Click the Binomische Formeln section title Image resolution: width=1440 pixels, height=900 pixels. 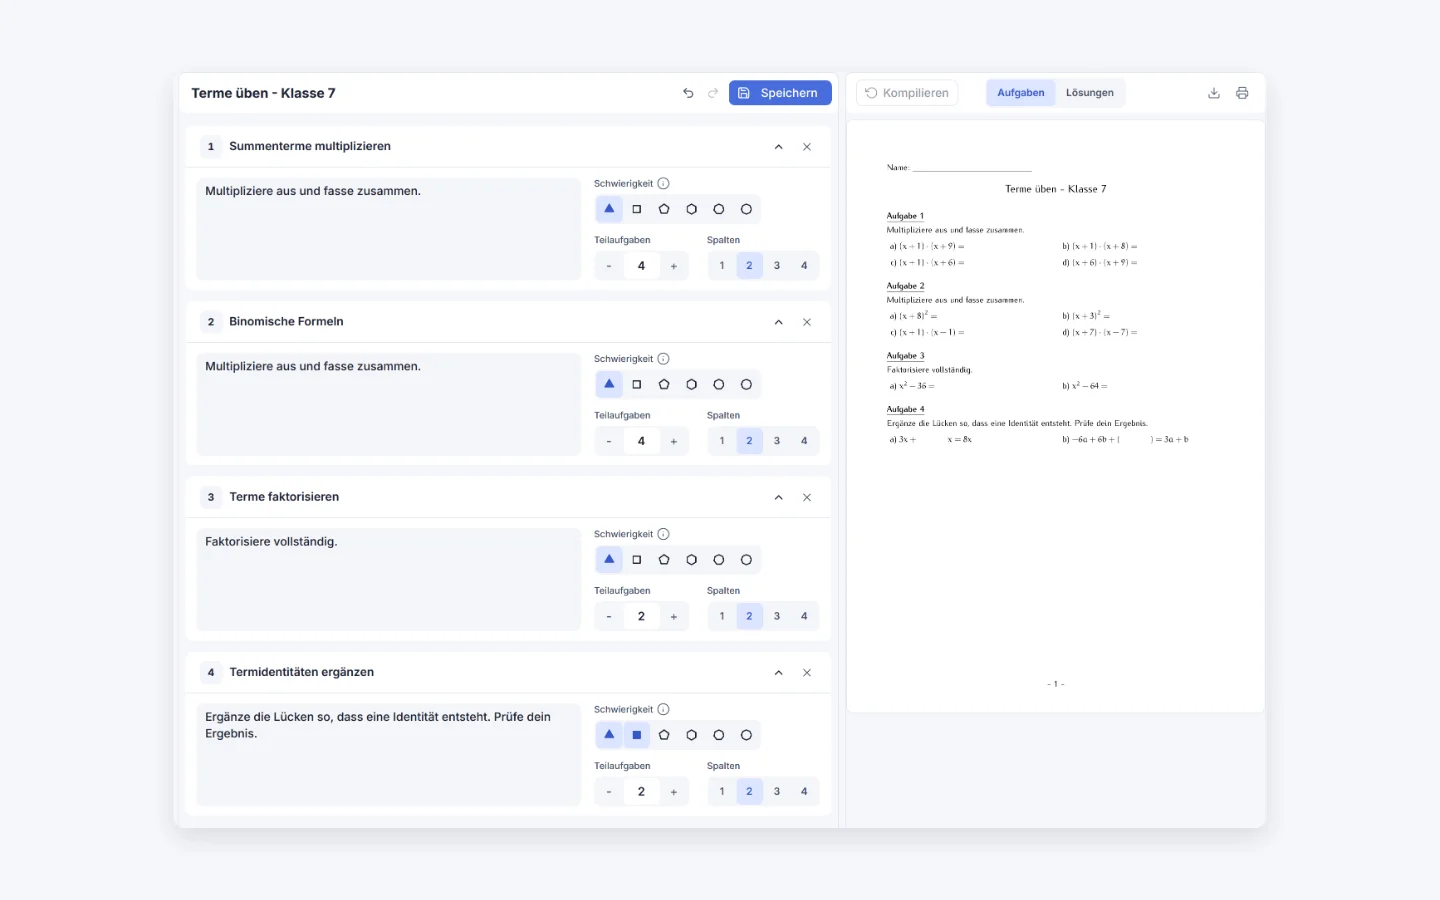pyautogui.click(x=286, y=322)
